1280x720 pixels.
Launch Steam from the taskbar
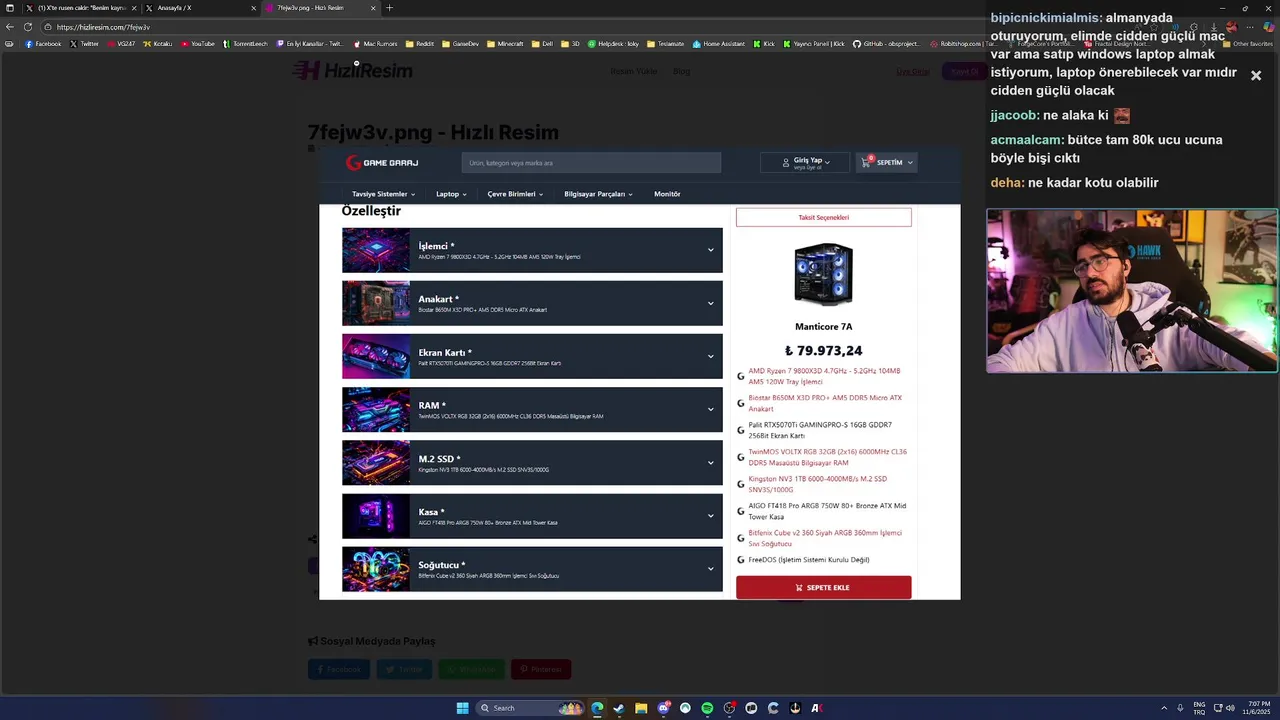[619, 708]
